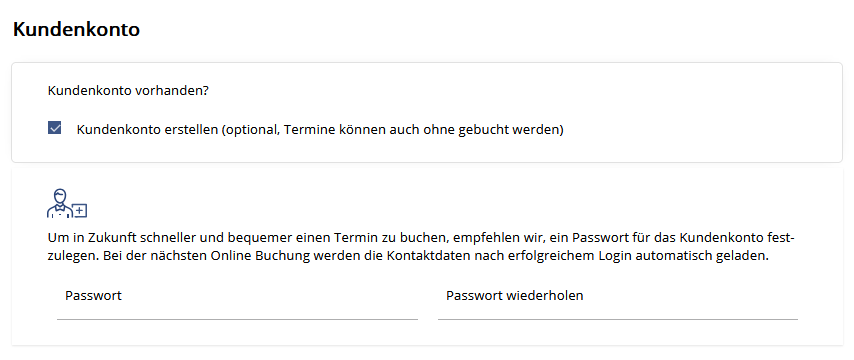Image resolution: width=854 pixels, height=360 pixels.
Task: Click the Kundenkonto page heading
Action: pyautogui.click(x=76, y=29)
